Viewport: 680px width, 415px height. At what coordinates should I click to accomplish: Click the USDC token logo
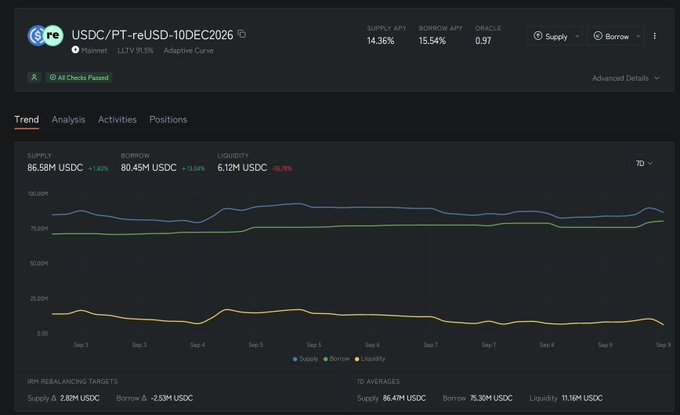(36, 36)
